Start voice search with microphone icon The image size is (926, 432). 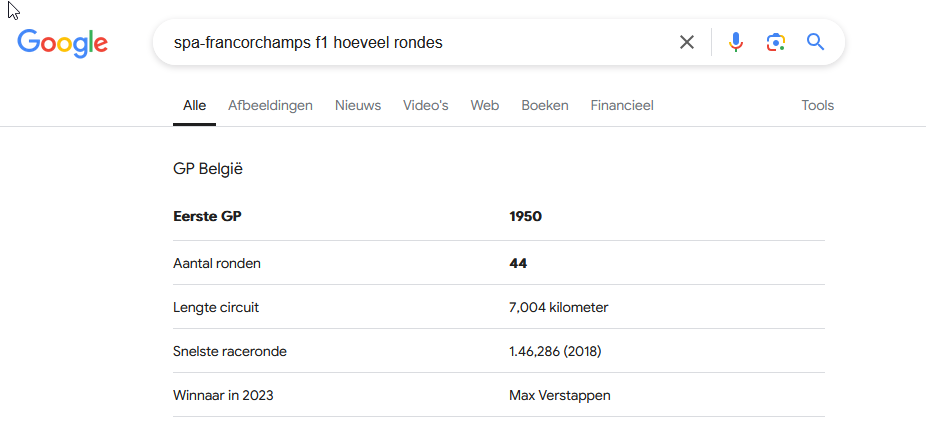(736, 42)
